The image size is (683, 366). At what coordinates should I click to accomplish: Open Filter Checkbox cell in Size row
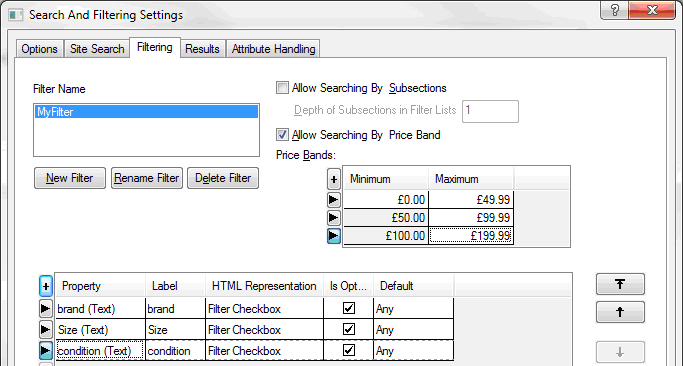pos(264,330)
